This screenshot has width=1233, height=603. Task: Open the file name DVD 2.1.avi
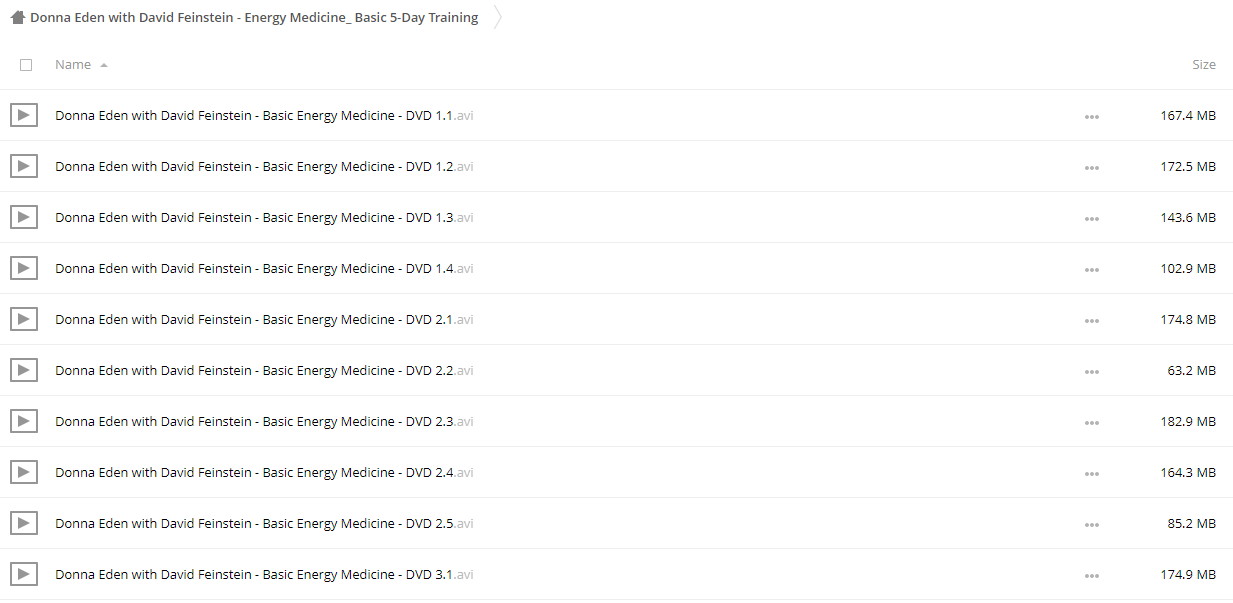pos(264,319)
